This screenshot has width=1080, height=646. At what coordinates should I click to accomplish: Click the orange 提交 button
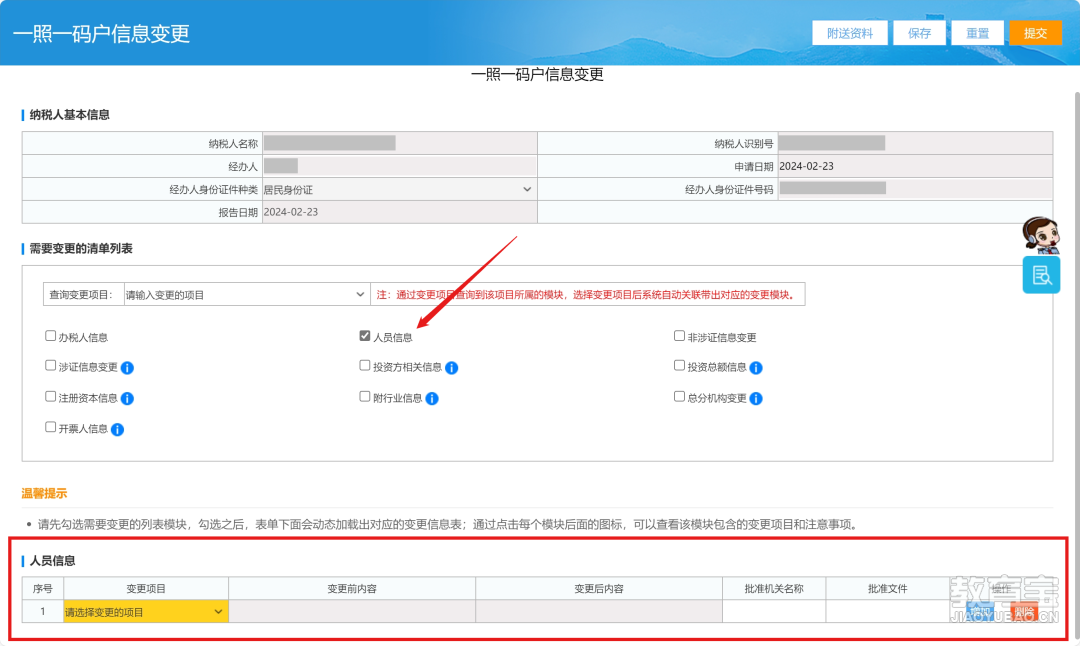point(1035,33)
